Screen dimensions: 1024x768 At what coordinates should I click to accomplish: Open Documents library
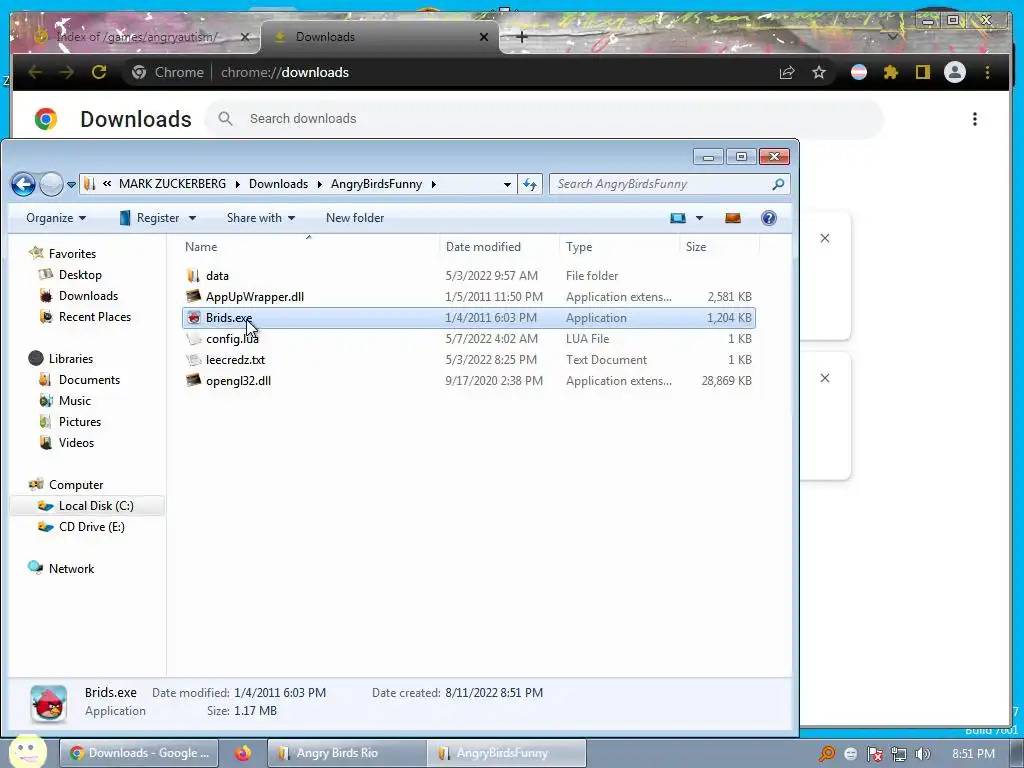(x=89, y=380)
